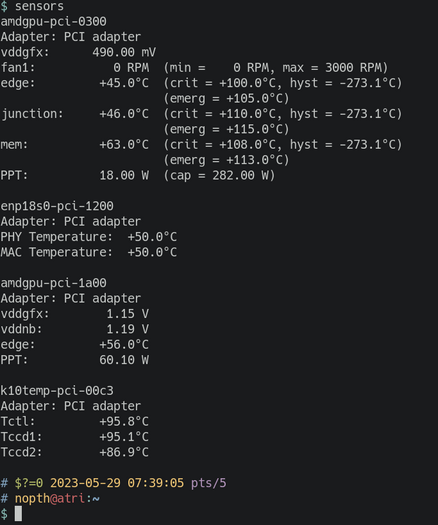Viewport: 438px width, 525px height.
Task: Select the amdgpu-pci-1a00 device header
Action: 54,283
